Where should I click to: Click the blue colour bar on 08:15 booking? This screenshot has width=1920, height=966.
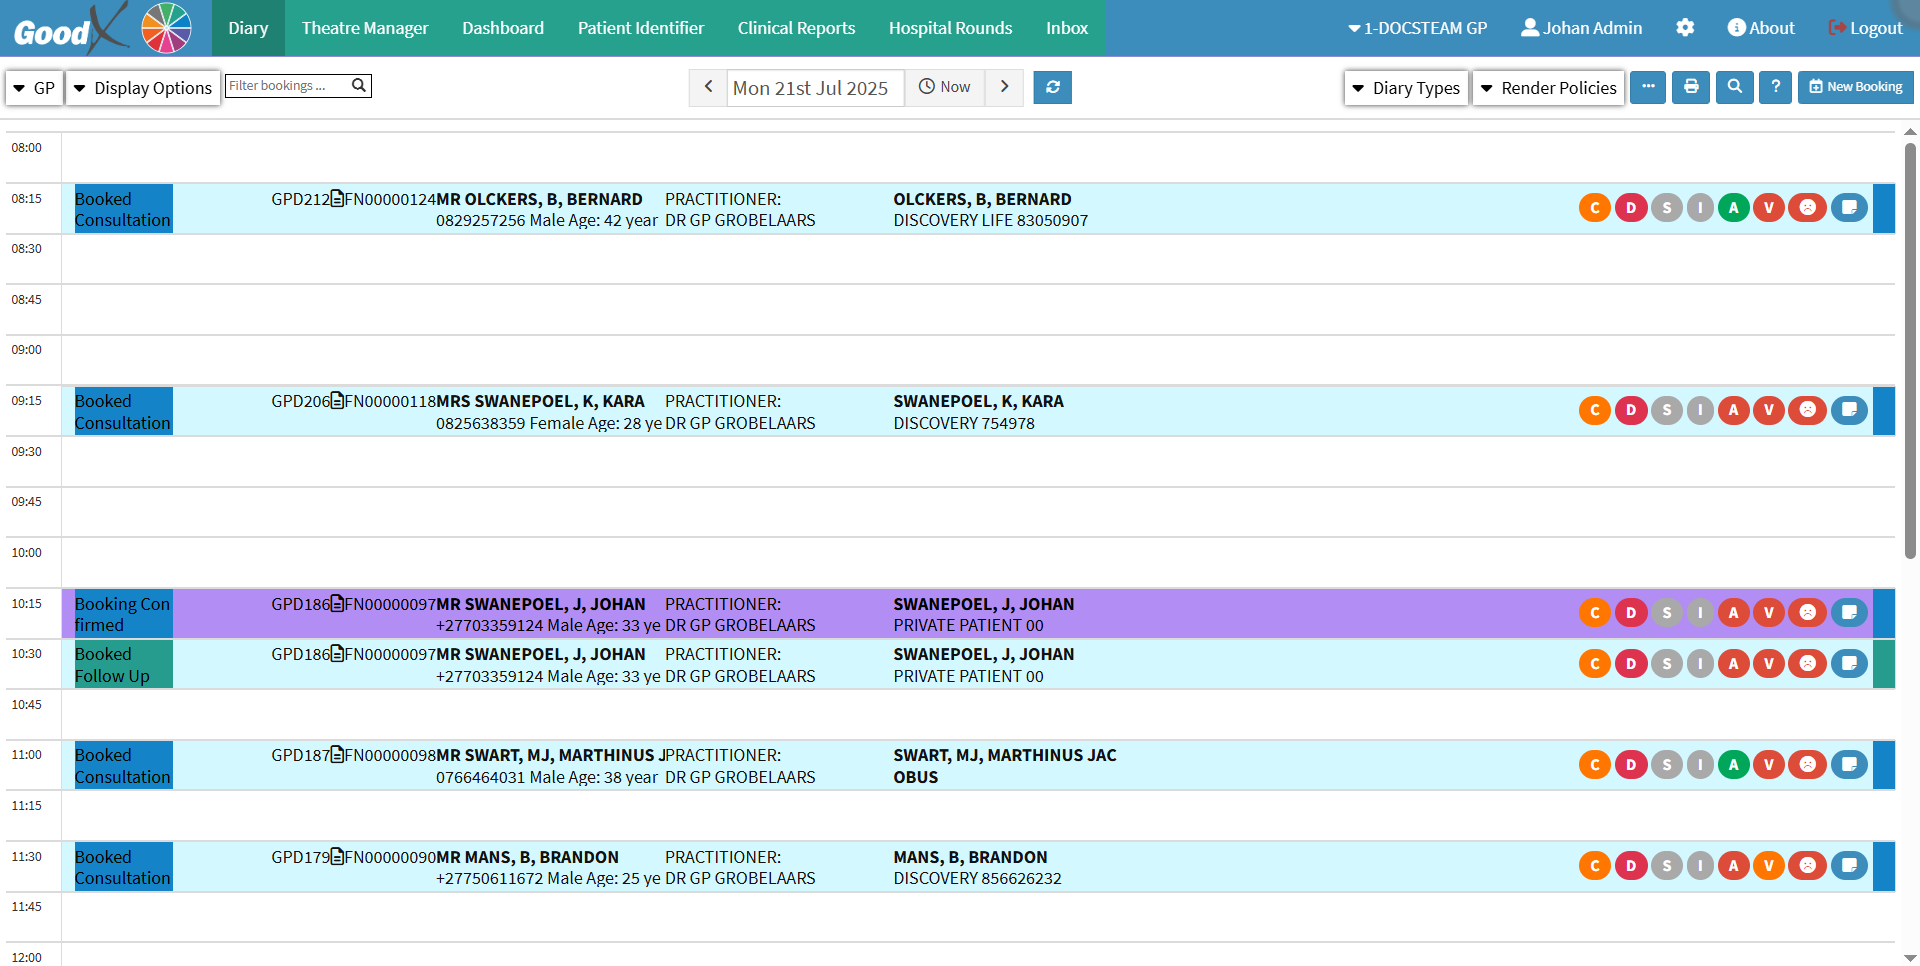coord(1883,208)
